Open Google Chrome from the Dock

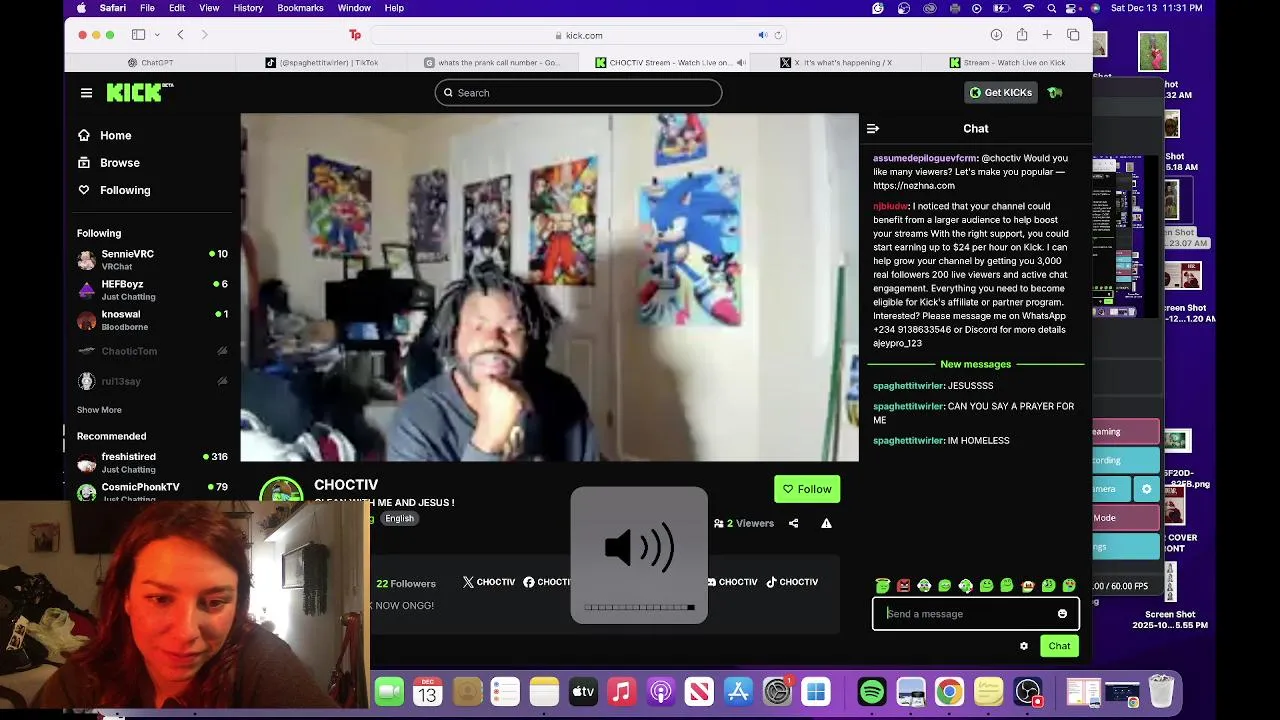coord(949,691)
